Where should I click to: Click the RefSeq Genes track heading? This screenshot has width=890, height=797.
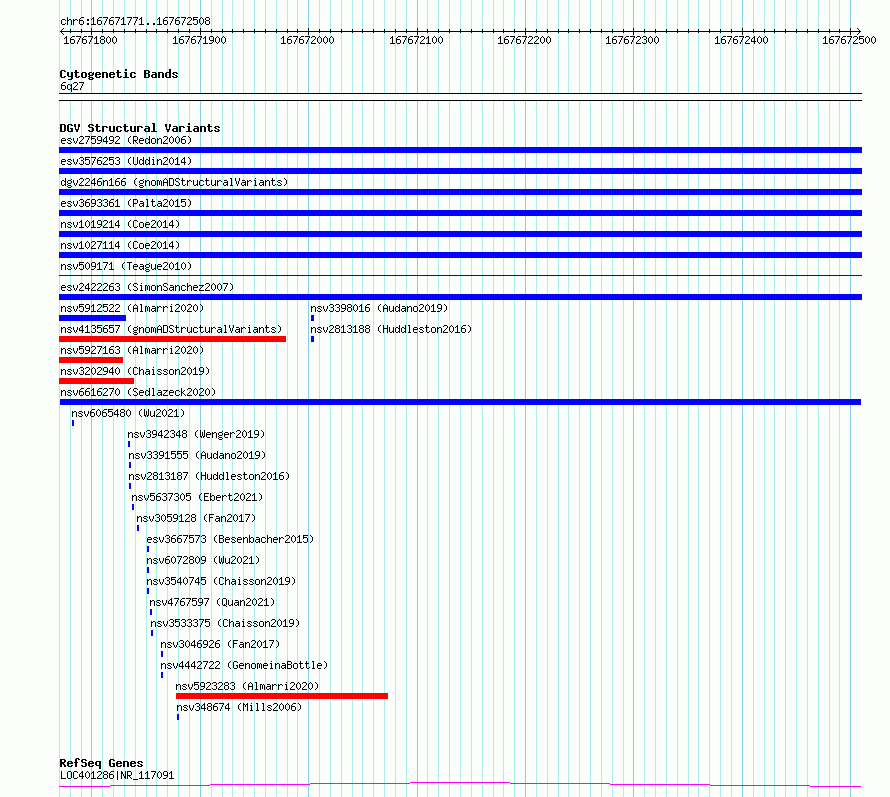(101, 764)
